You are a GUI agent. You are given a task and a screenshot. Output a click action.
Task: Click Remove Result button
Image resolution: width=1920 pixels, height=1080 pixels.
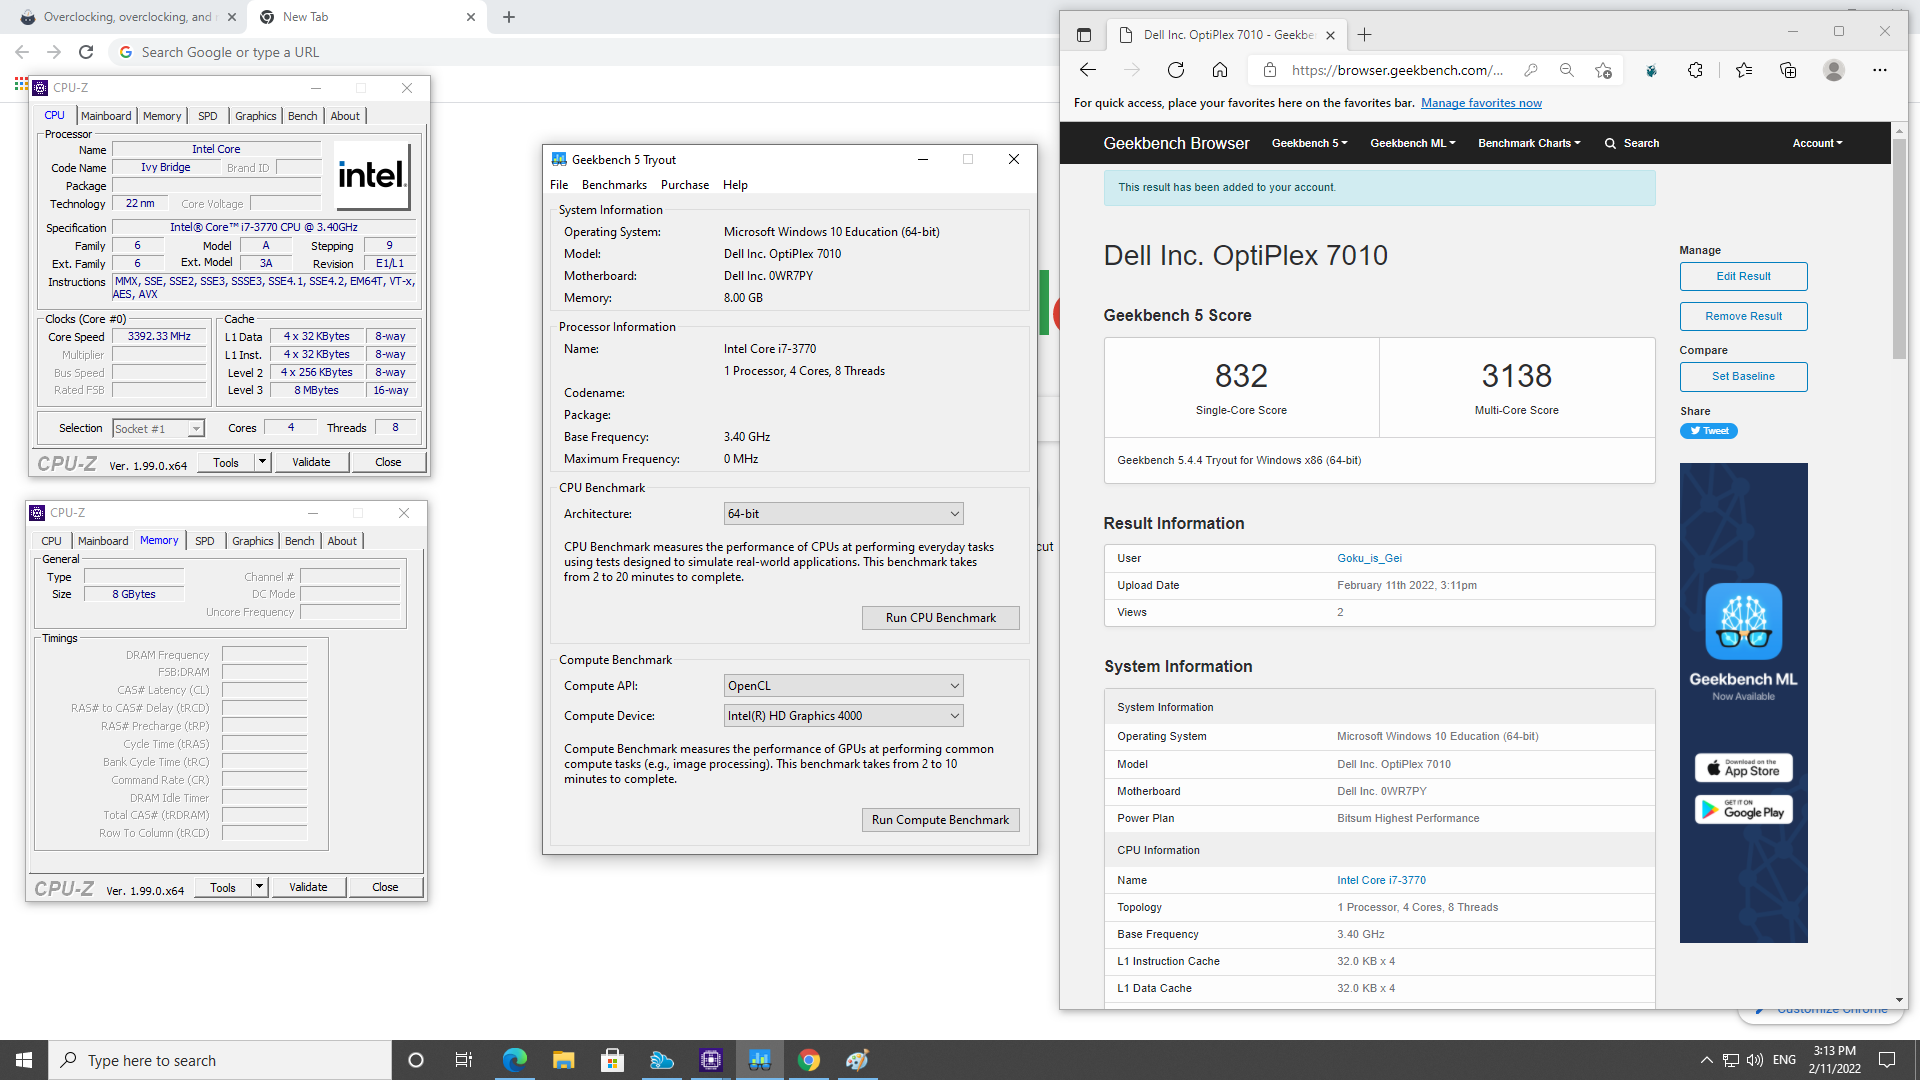coord(1743,317)
